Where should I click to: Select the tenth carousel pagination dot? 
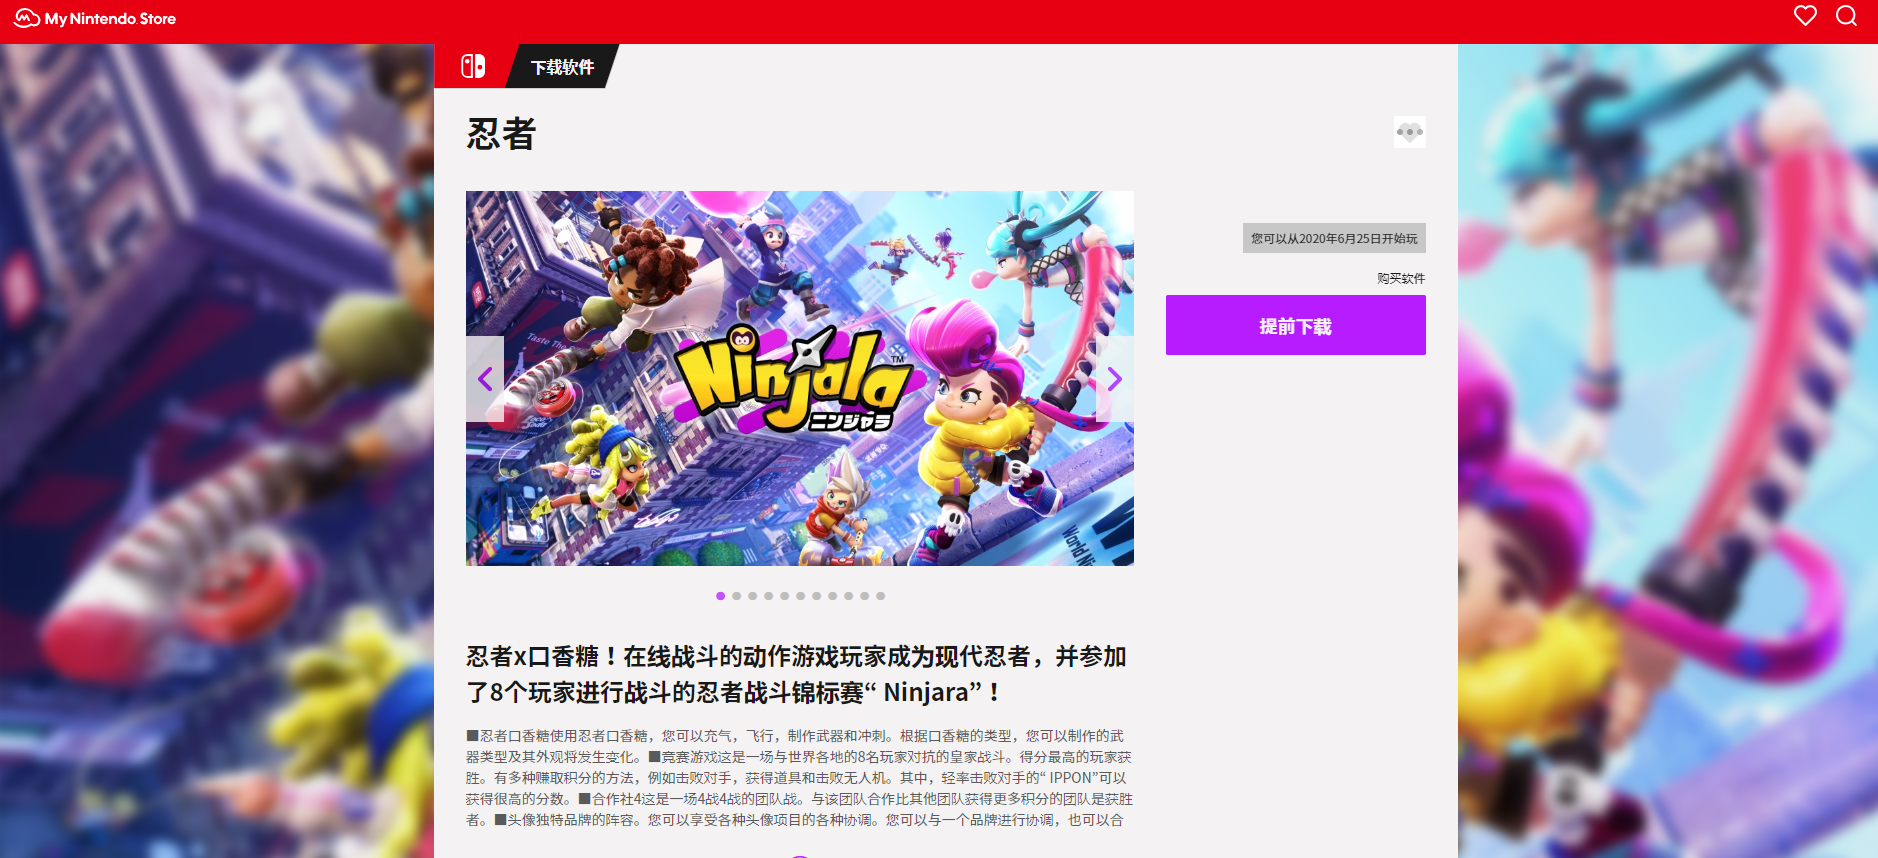pyautogui.click(x=865, y=596)
